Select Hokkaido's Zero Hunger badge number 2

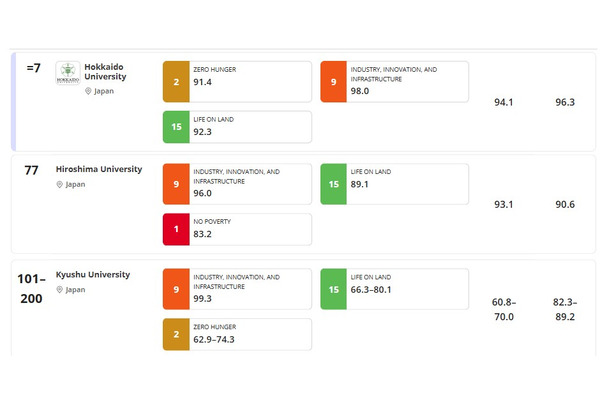point(176,82)
